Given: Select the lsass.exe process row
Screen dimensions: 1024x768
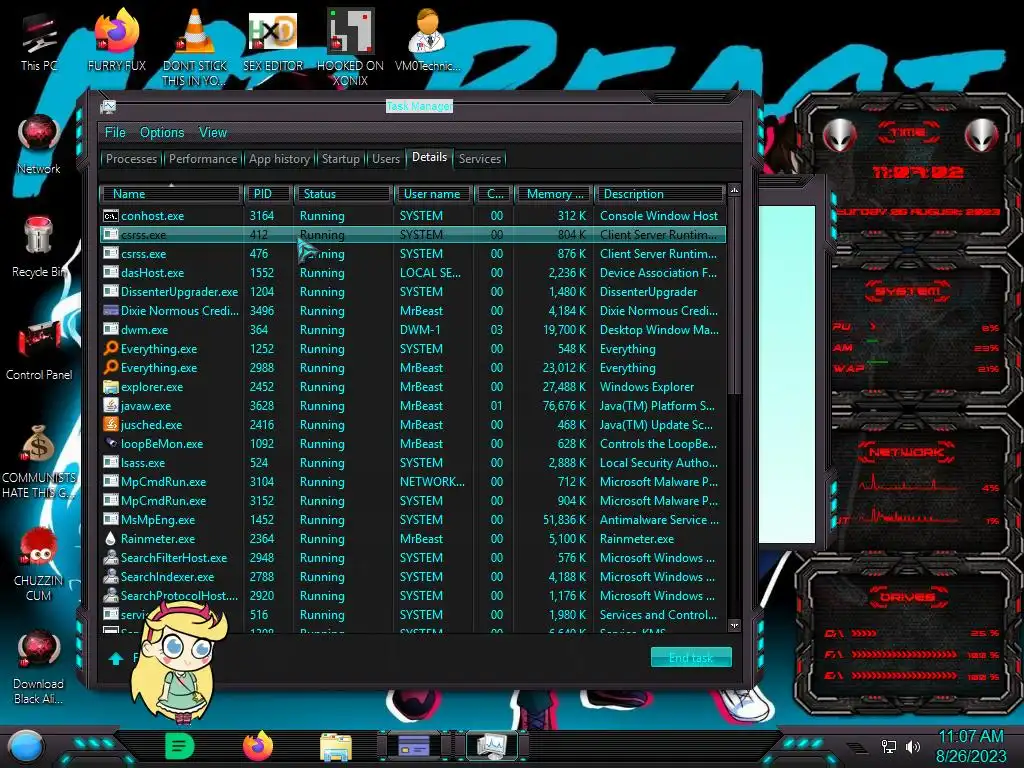Looking at the screenshot, I should tap(413, 463).
